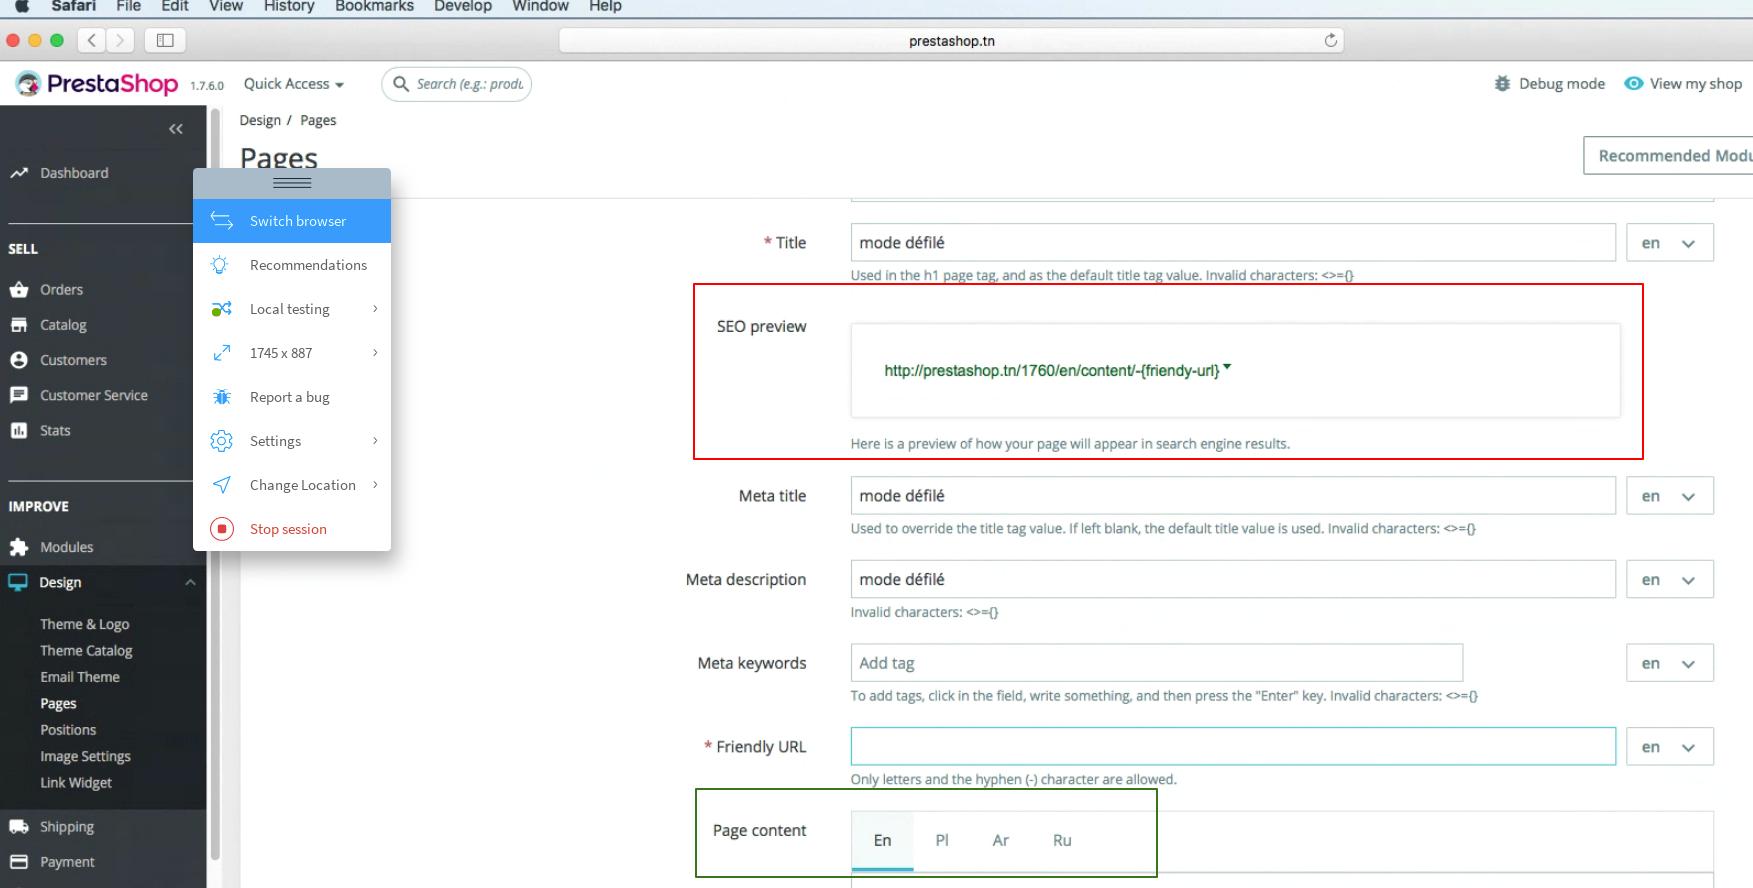This screenshot has height=888, width=1753.
Task: Expand SEO preview URL dropdown arrow
Action: 1227,368
